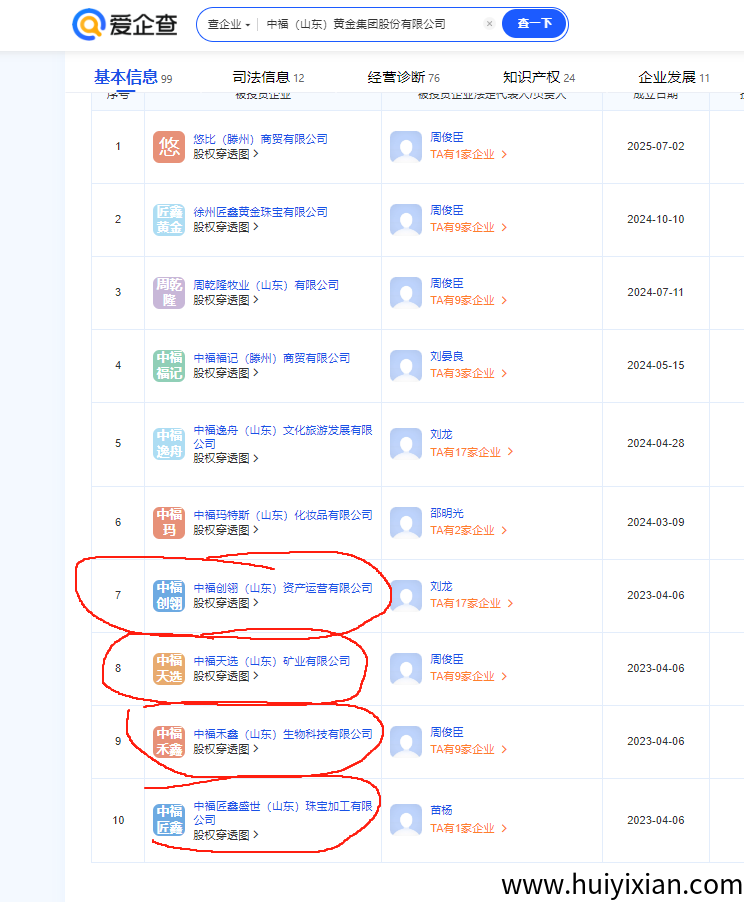Click the avatar next to 邵明光
Screen dimensions: 744x902
[406, 523]
